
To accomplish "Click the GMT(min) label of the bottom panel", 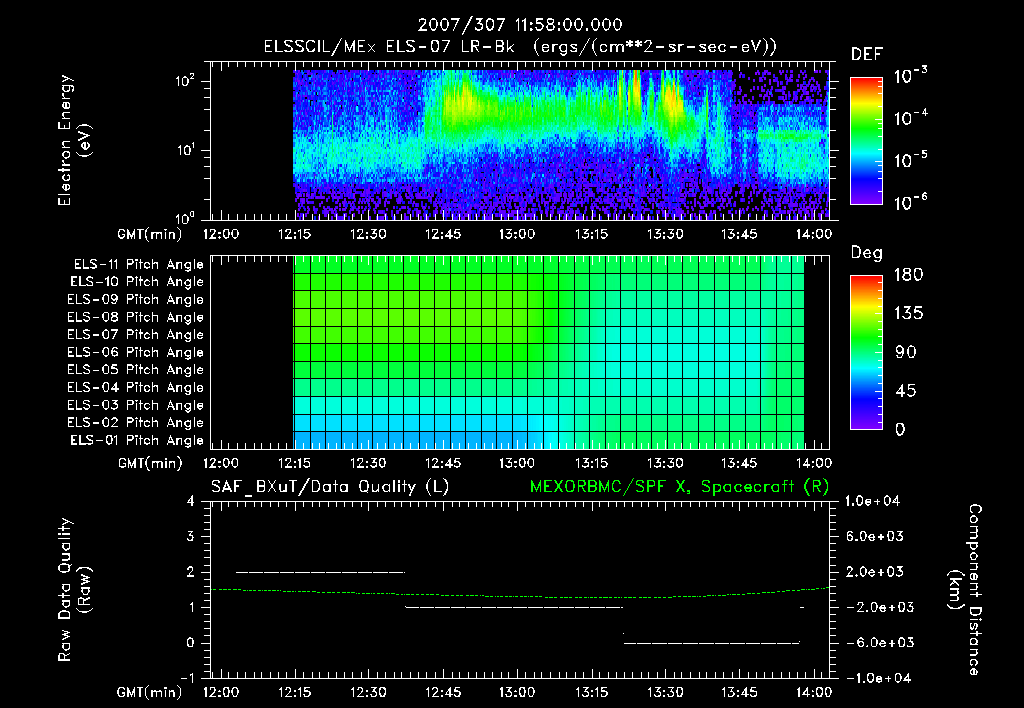I will tap(150, 693).
